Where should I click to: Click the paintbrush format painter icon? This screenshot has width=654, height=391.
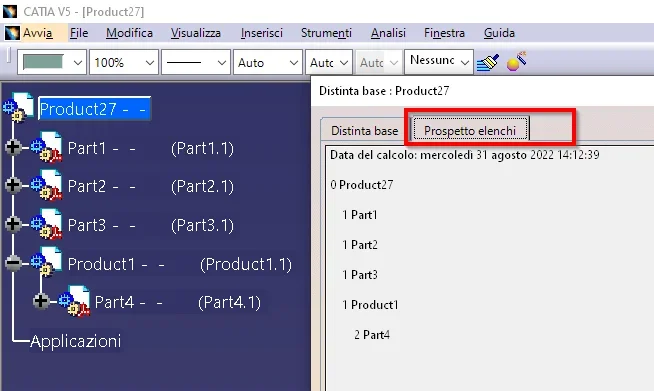click(488, 63)
